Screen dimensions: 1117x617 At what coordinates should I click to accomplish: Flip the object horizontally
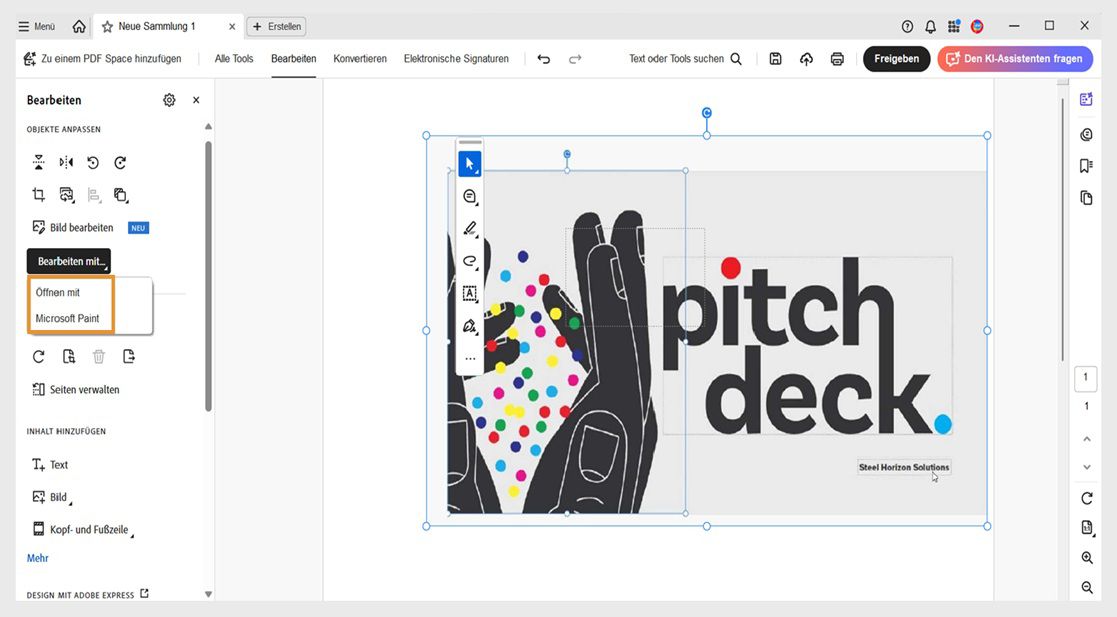tap(66, 162)
